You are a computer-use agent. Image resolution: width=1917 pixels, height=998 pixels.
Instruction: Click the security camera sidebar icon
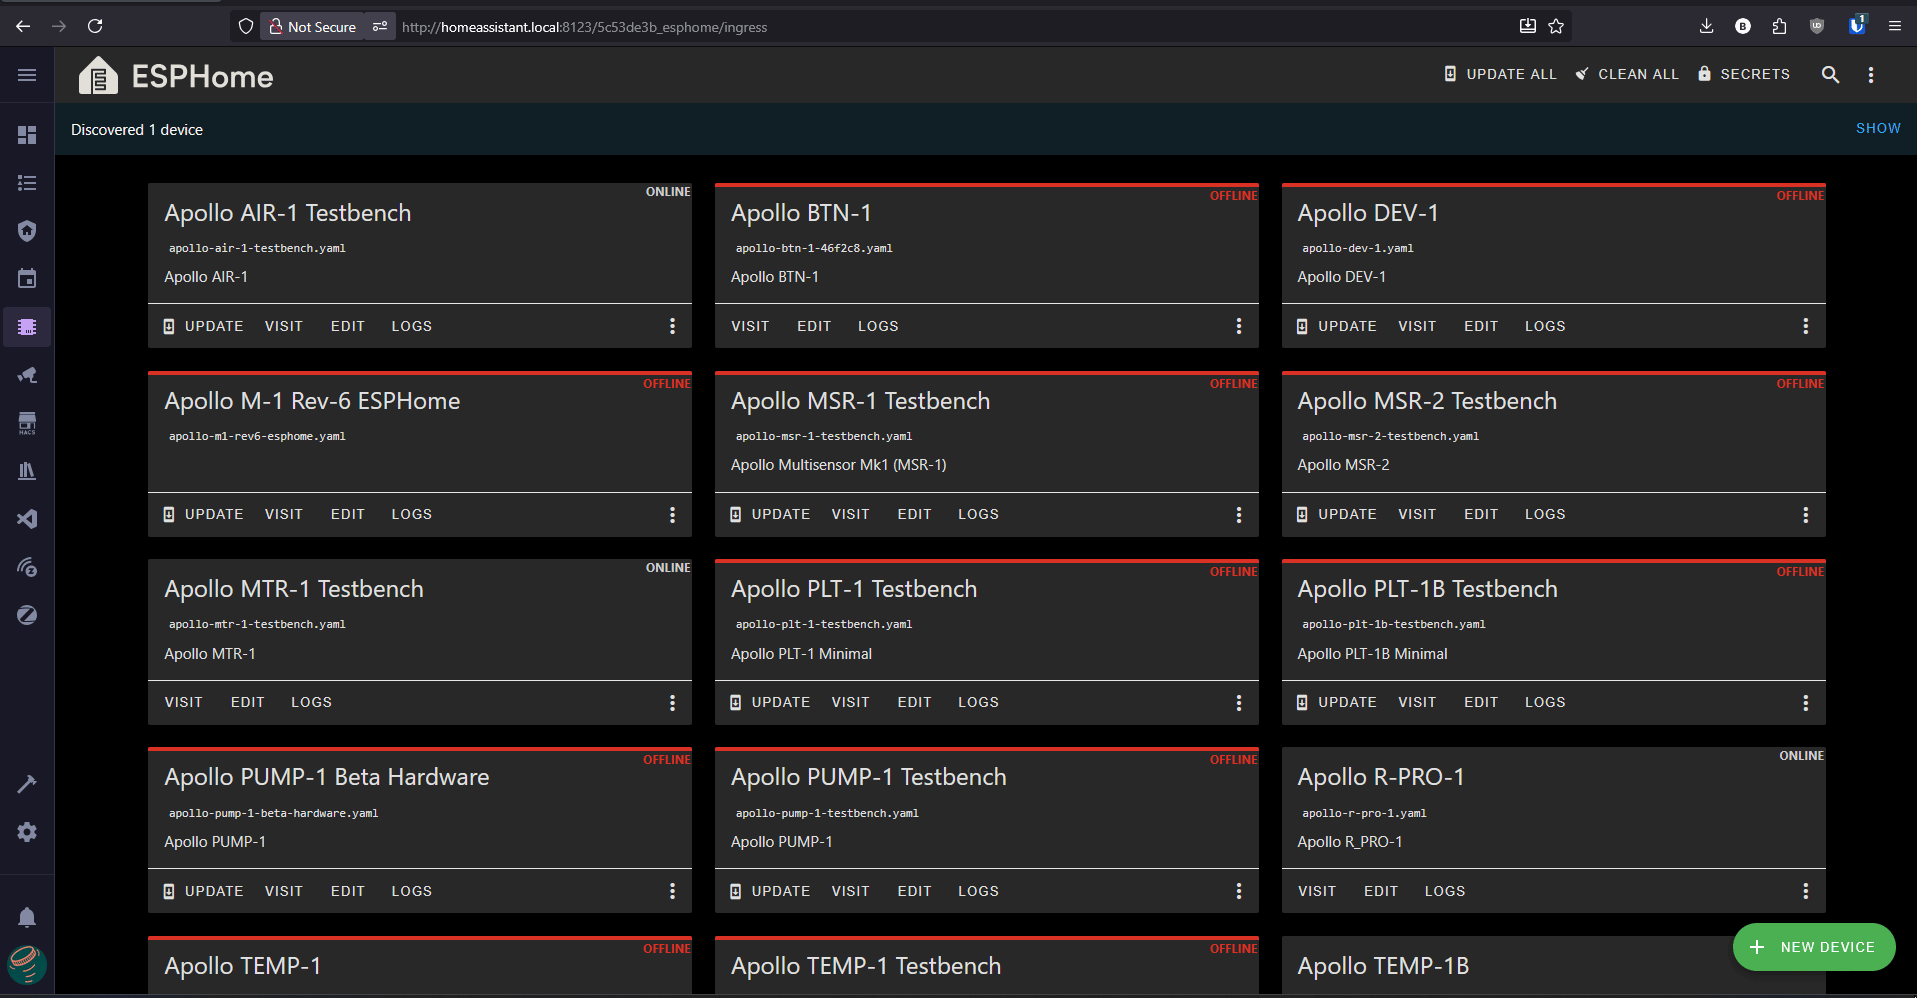[x=27, y=375]
